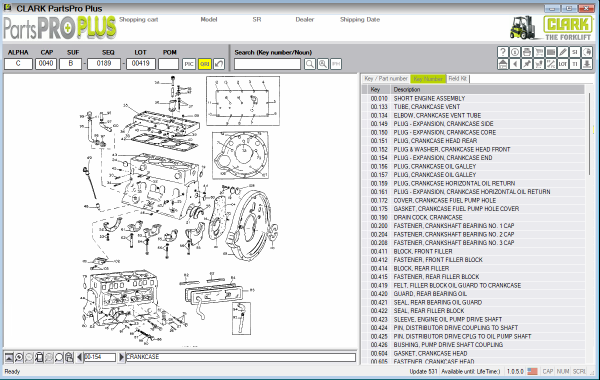Click the Description column header
Image resolution: width=600 pixels, height=380 pixels.
coord(487,90)
